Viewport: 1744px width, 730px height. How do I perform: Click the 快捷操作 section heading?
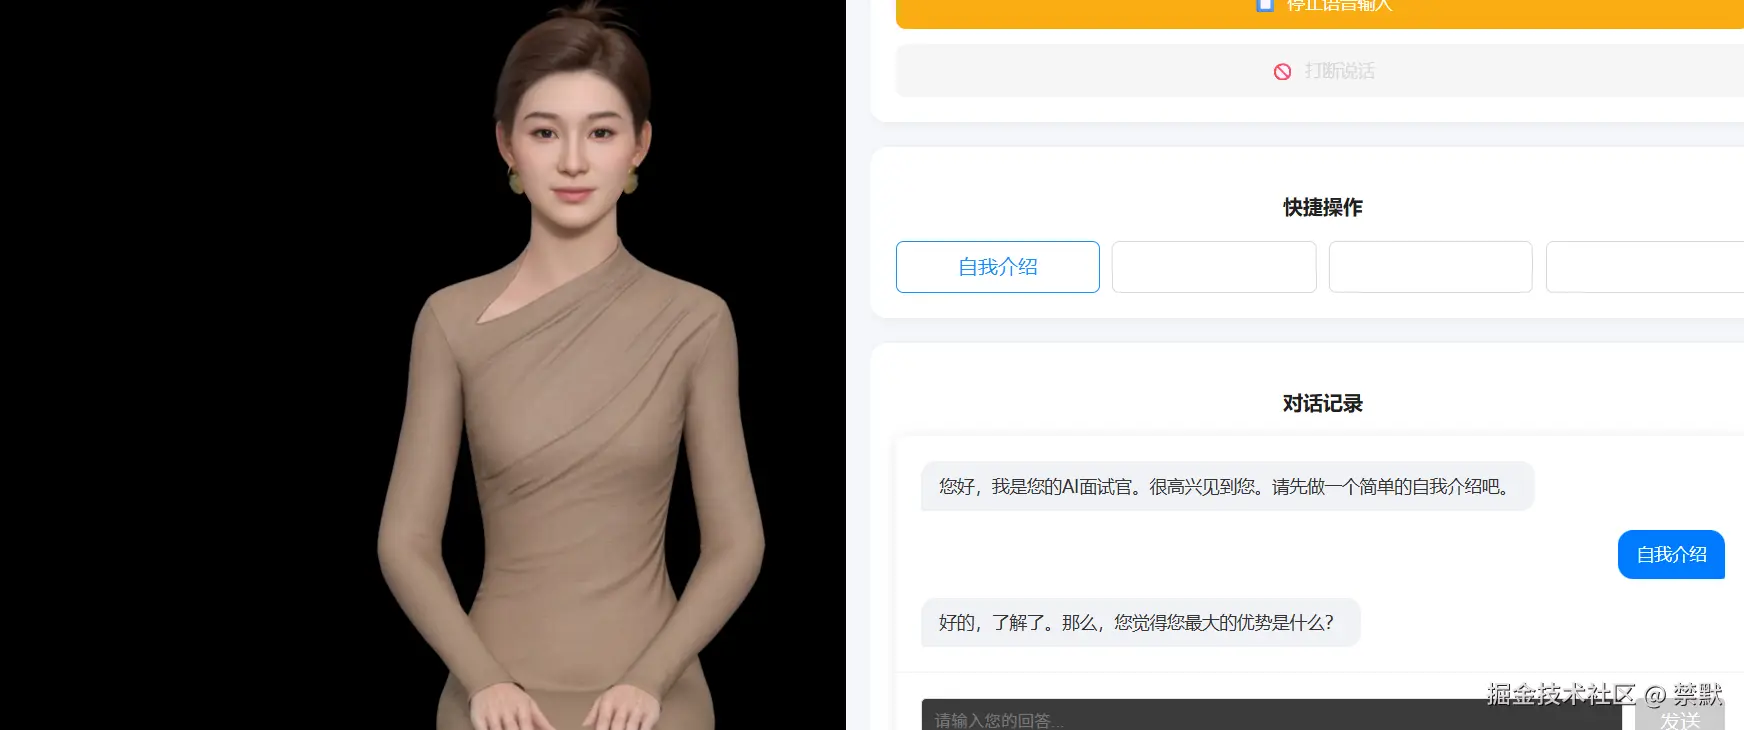pos(1323,207)
